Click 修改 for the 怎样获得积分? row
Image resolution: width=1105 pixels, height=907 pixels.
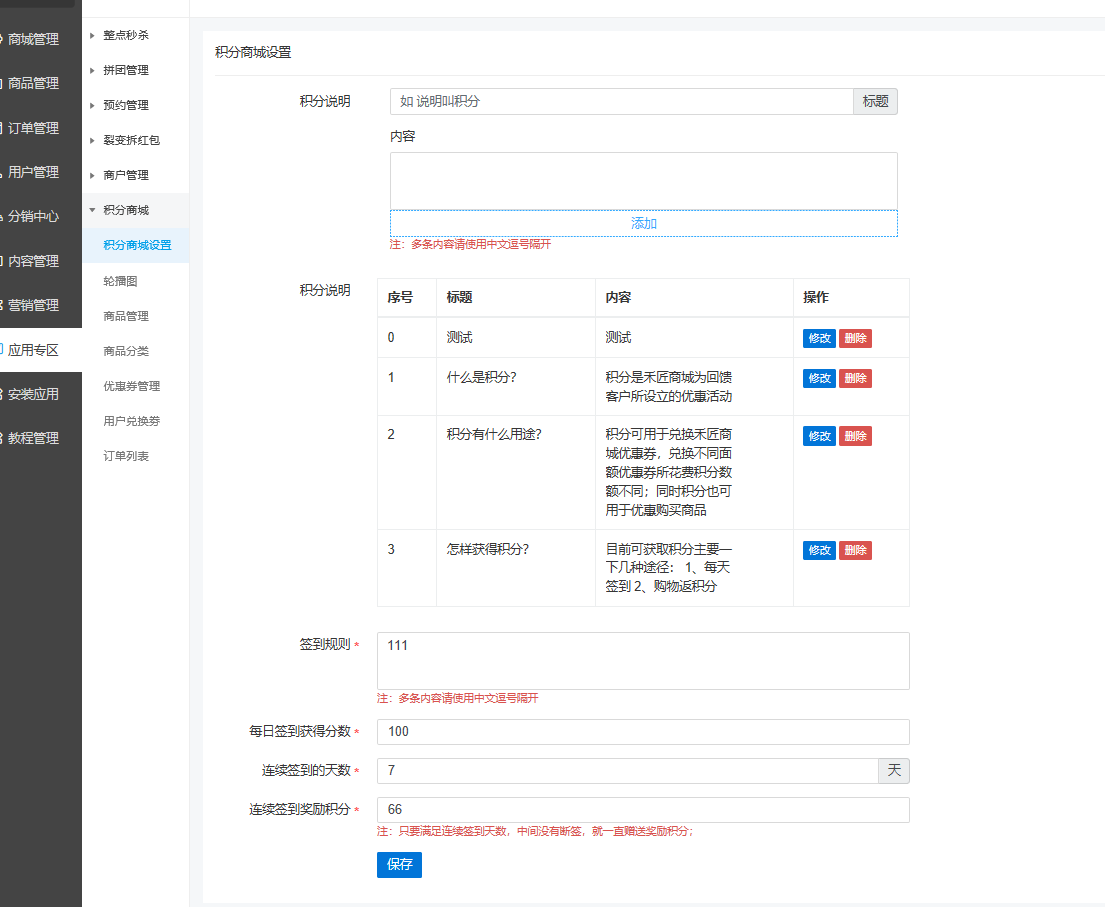click(x=819, y=550)
